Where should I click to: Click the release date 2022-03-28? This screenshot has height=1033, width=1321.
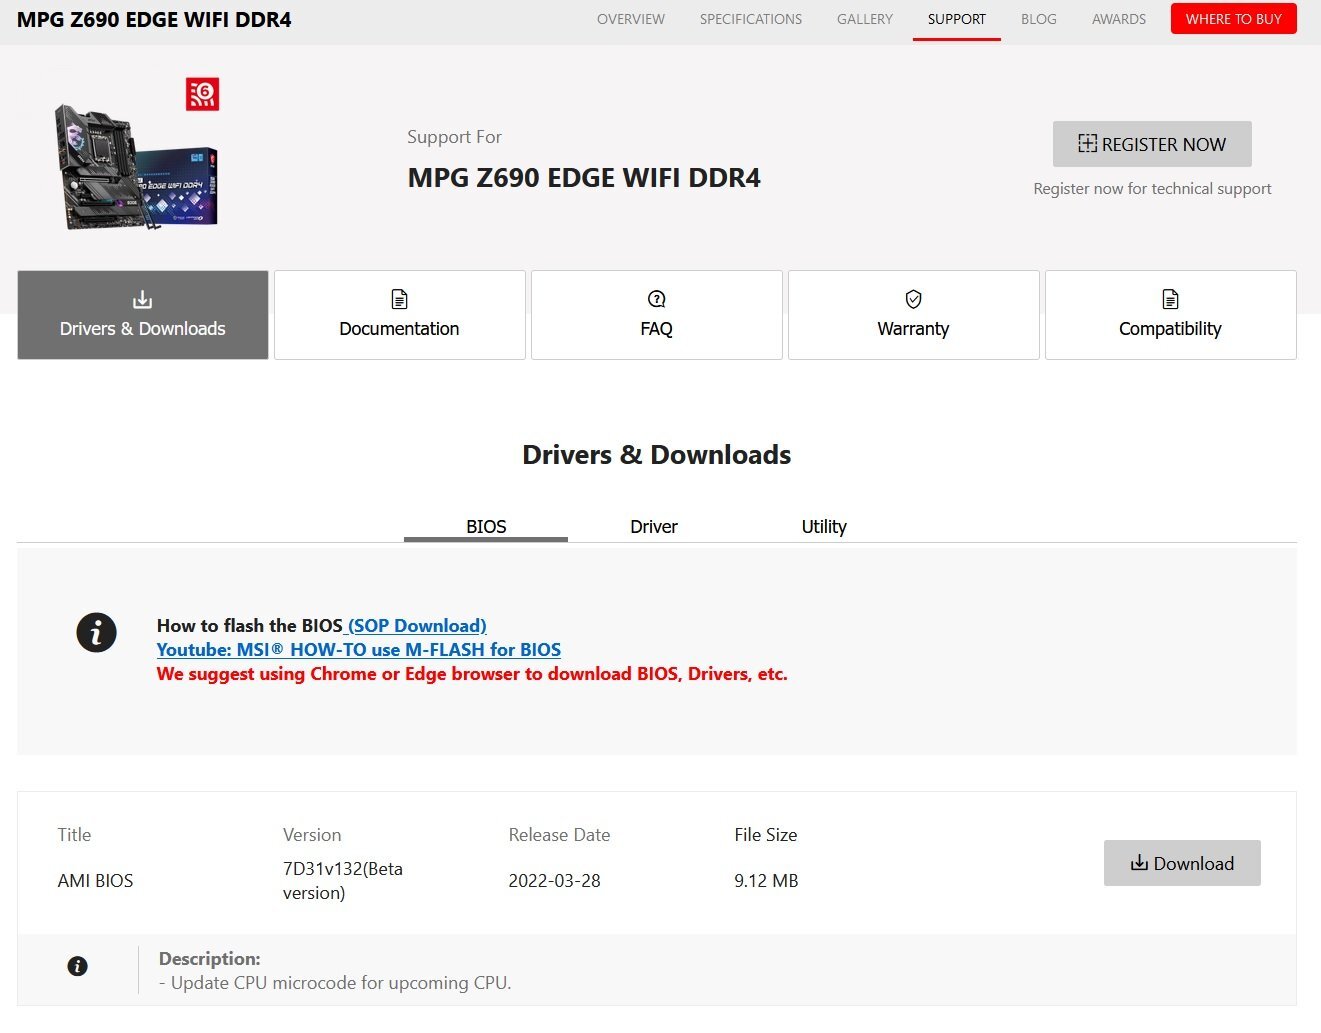pyautogui.click(x=555, y=881)
